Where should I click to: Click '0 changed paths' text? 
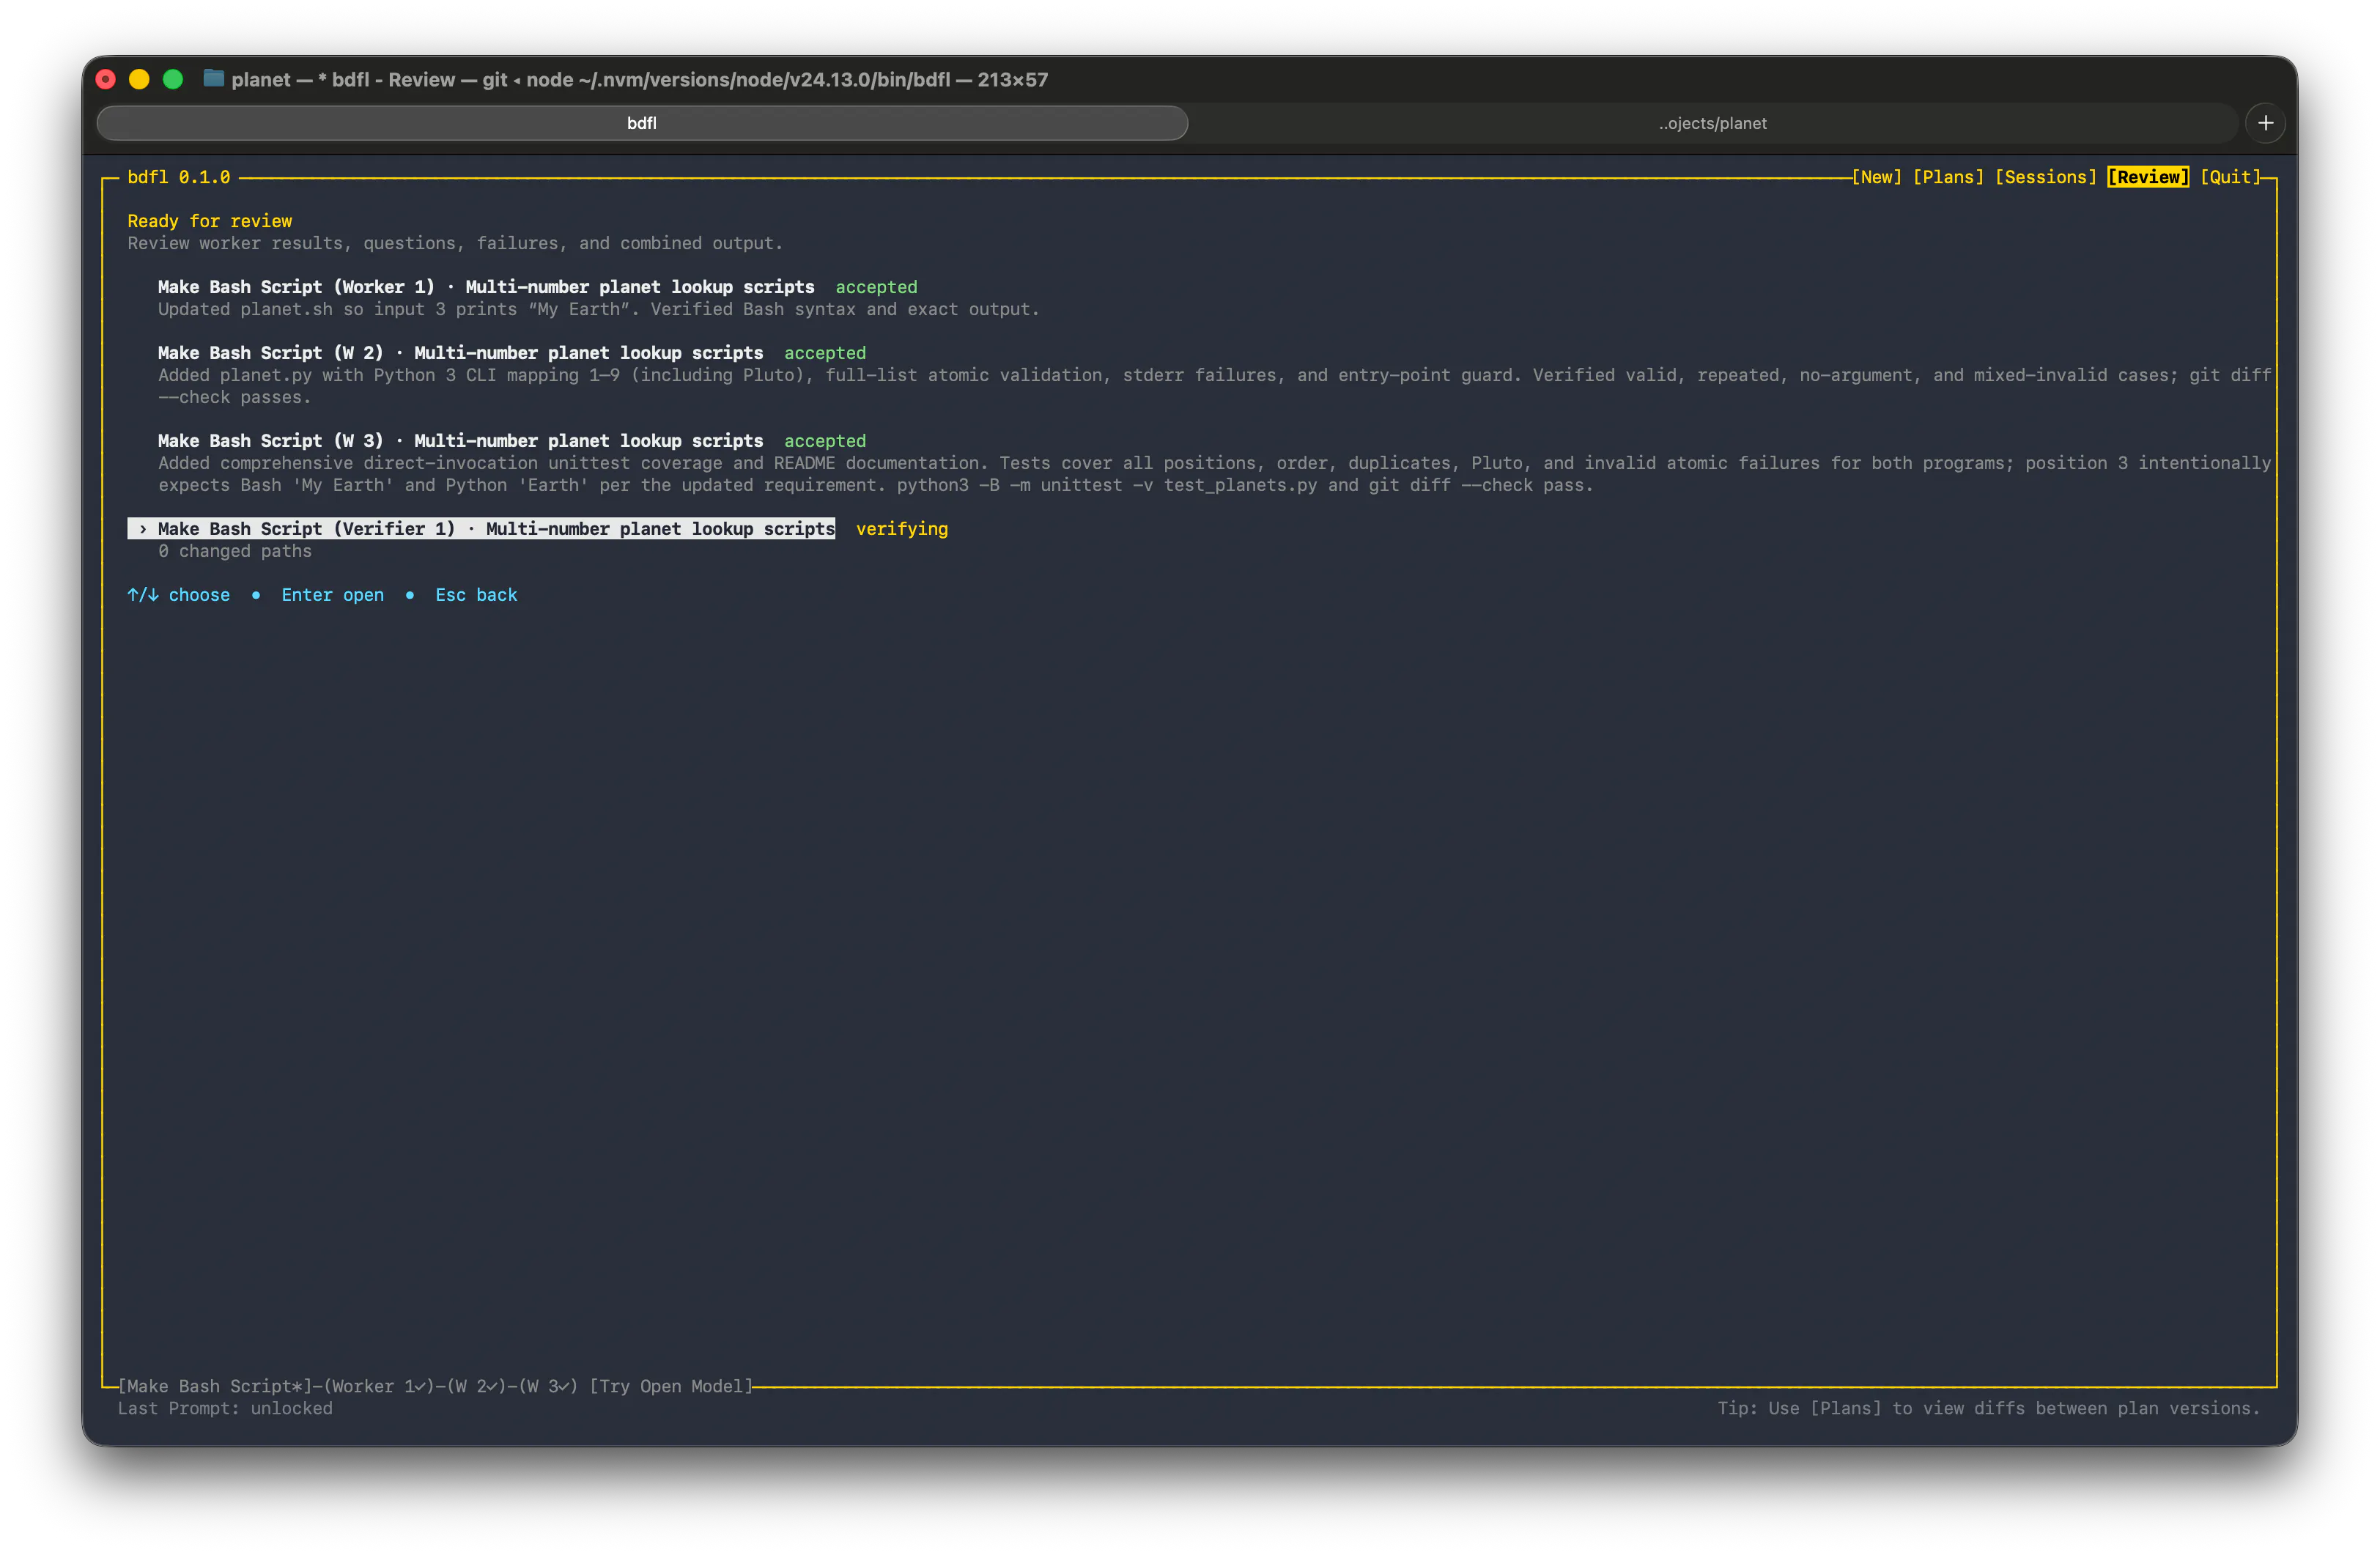pos(235,551)
